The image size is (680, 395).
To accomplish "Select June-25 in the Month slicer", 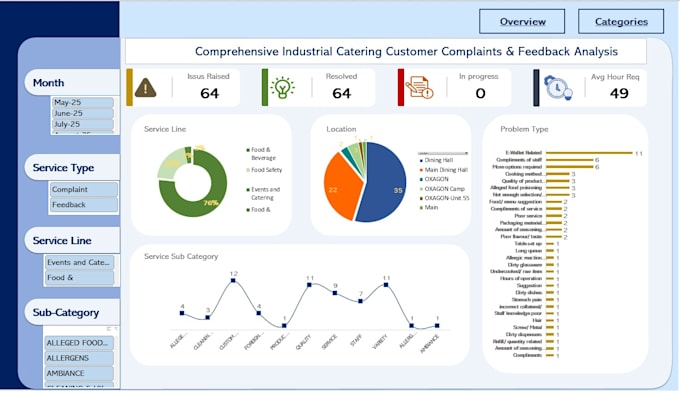I will [83, 113].
